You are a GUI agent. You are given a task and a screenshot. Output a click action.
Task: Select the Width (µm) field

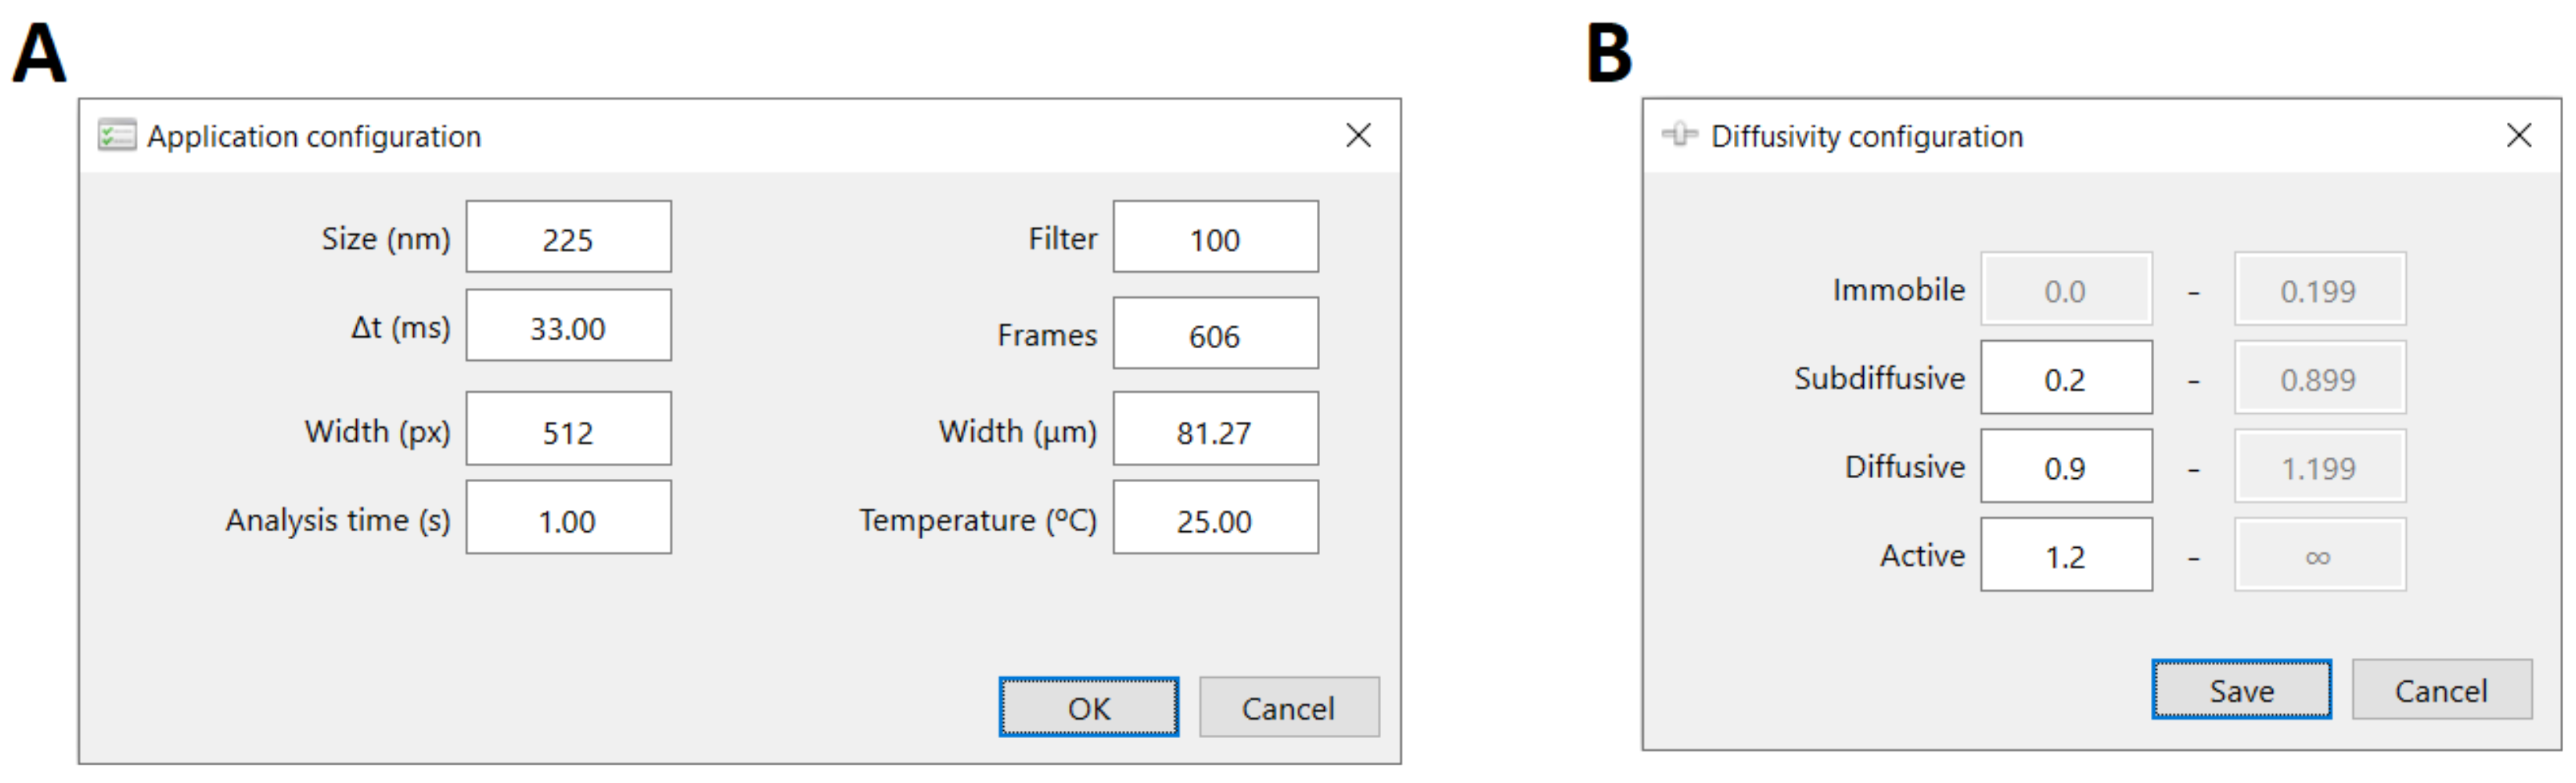(x=1214, y=430)
